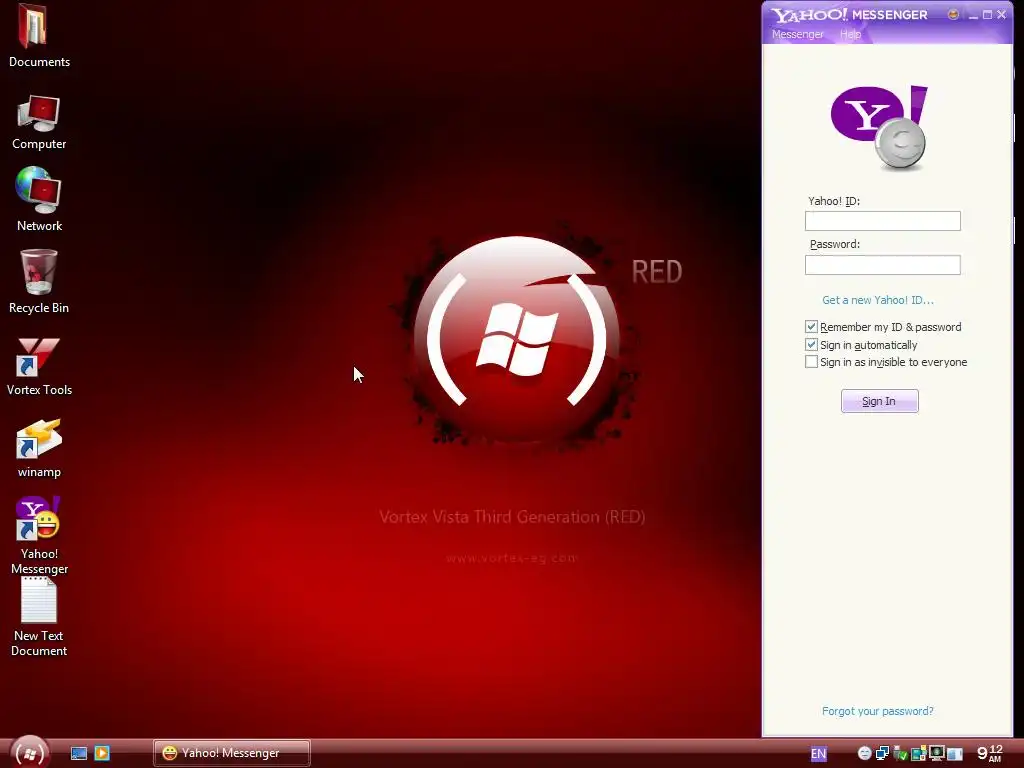This screenshot has height=768, width=1024.
Task: Close the Yahoo! Messenger window
Action: click(x=1002, y=14)
